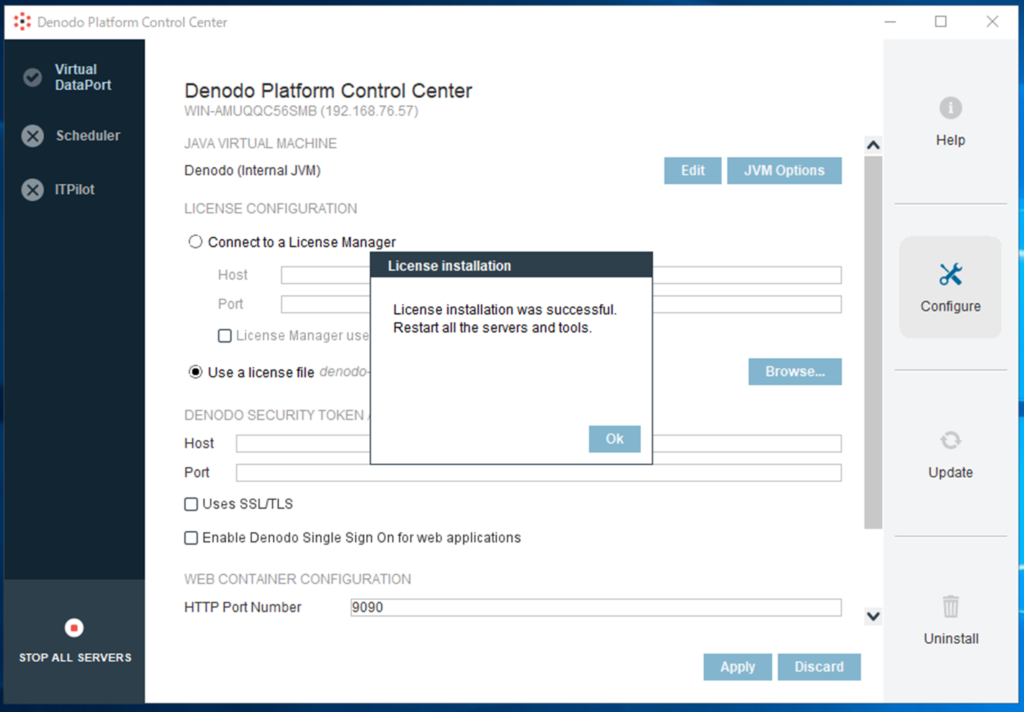Enable Denodo Single Sign On checkbox

tap(191, 538)
